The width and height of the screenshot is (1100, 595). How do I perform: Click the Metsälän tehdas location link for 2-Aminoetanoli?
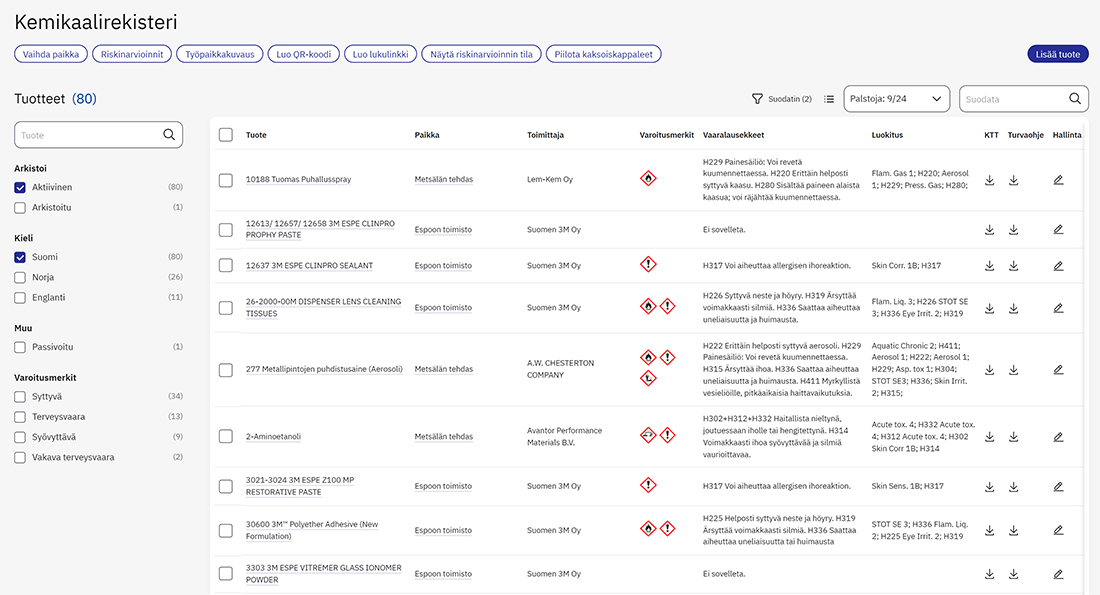[443, 436]
